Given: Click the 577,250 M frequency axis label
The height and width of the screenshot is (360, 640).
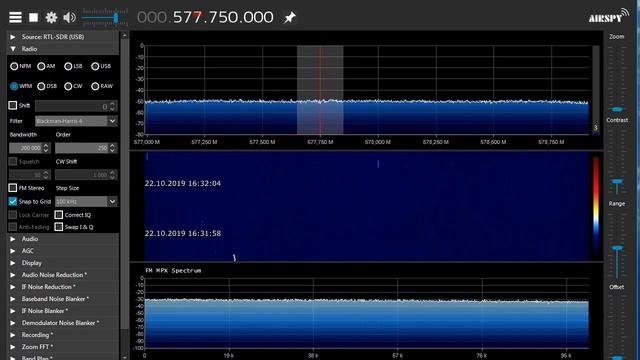Looking at the screenshot, I should pos(204,142).
